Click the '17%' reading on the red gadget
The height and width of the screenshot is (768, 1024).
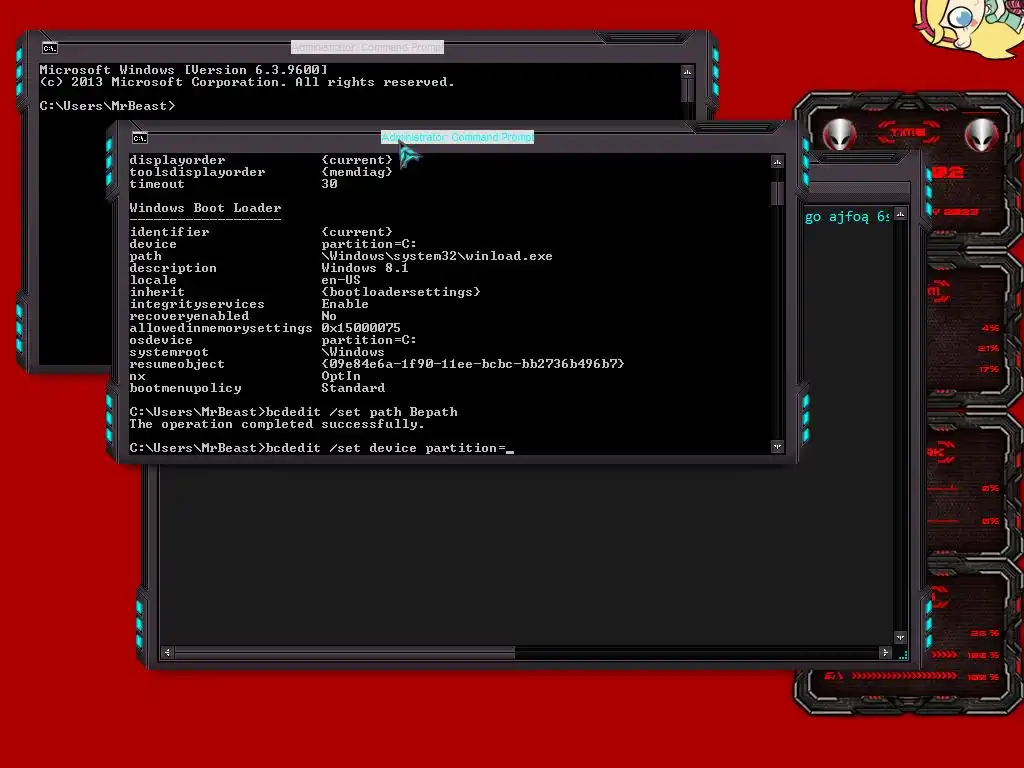(x=988, y=369)
